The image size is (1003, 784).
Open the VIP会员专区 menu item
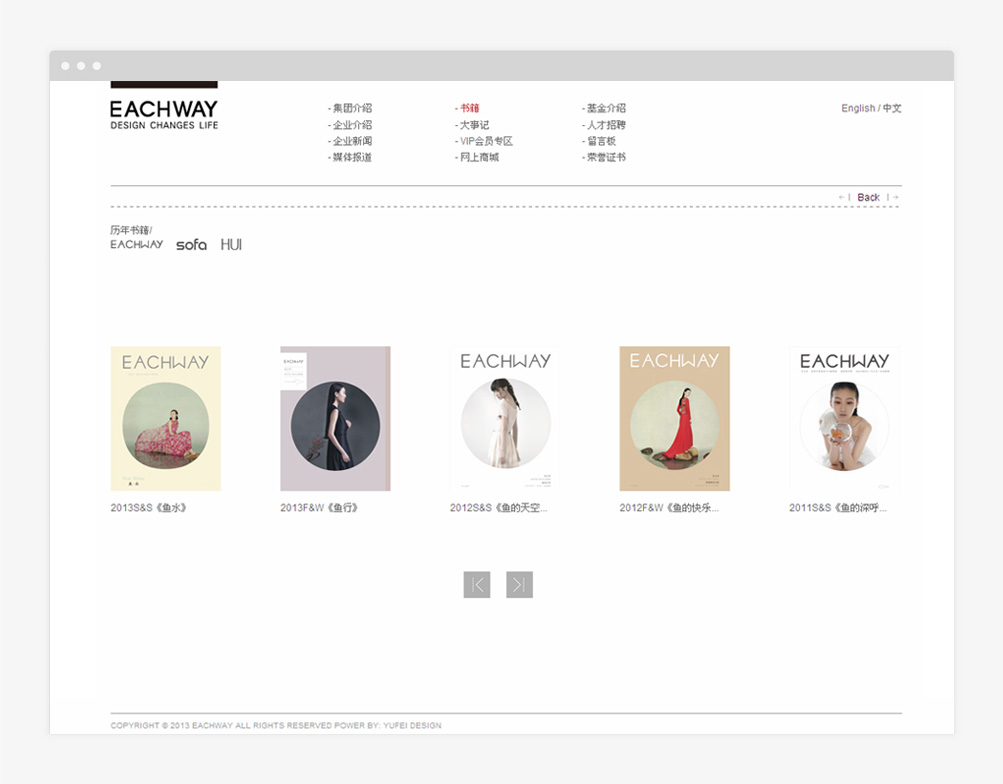pos(485,141)
